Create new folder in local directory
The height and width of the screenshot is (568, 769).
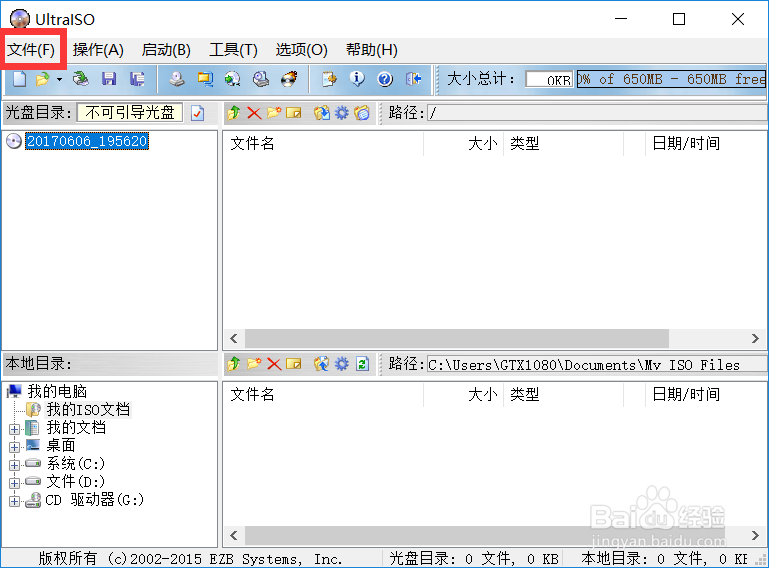click(x=254, y=364)
